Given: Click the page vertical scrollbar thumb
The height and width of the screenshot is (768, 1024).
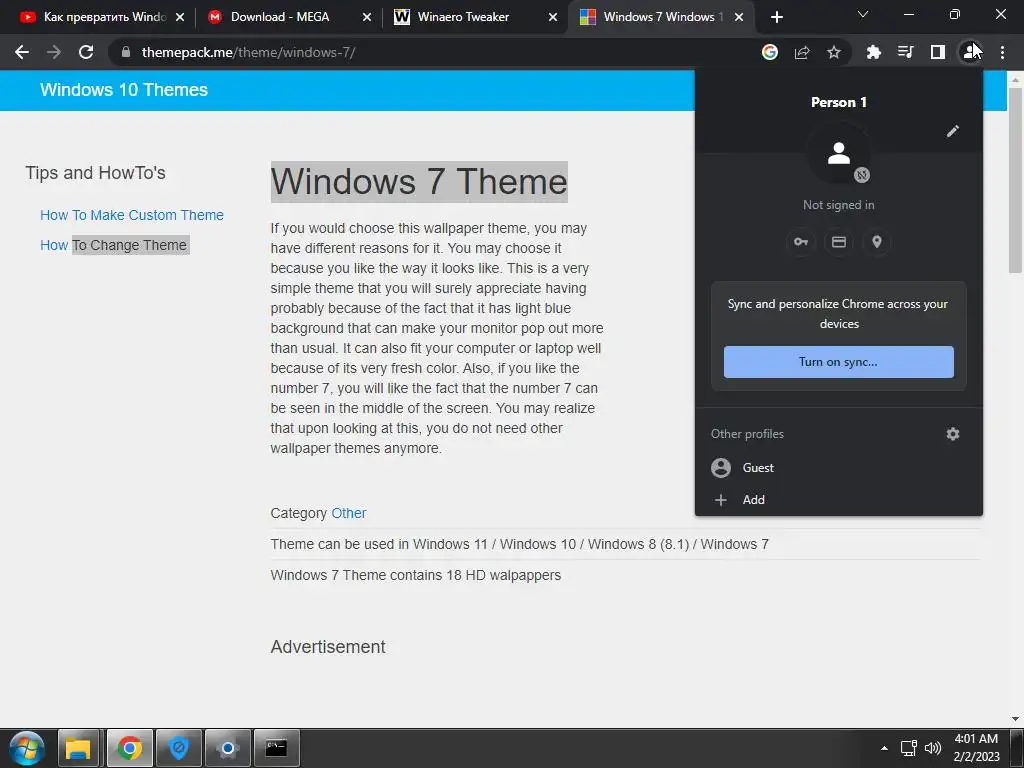Looking at the screenshot, I should tap(1015, 180).
